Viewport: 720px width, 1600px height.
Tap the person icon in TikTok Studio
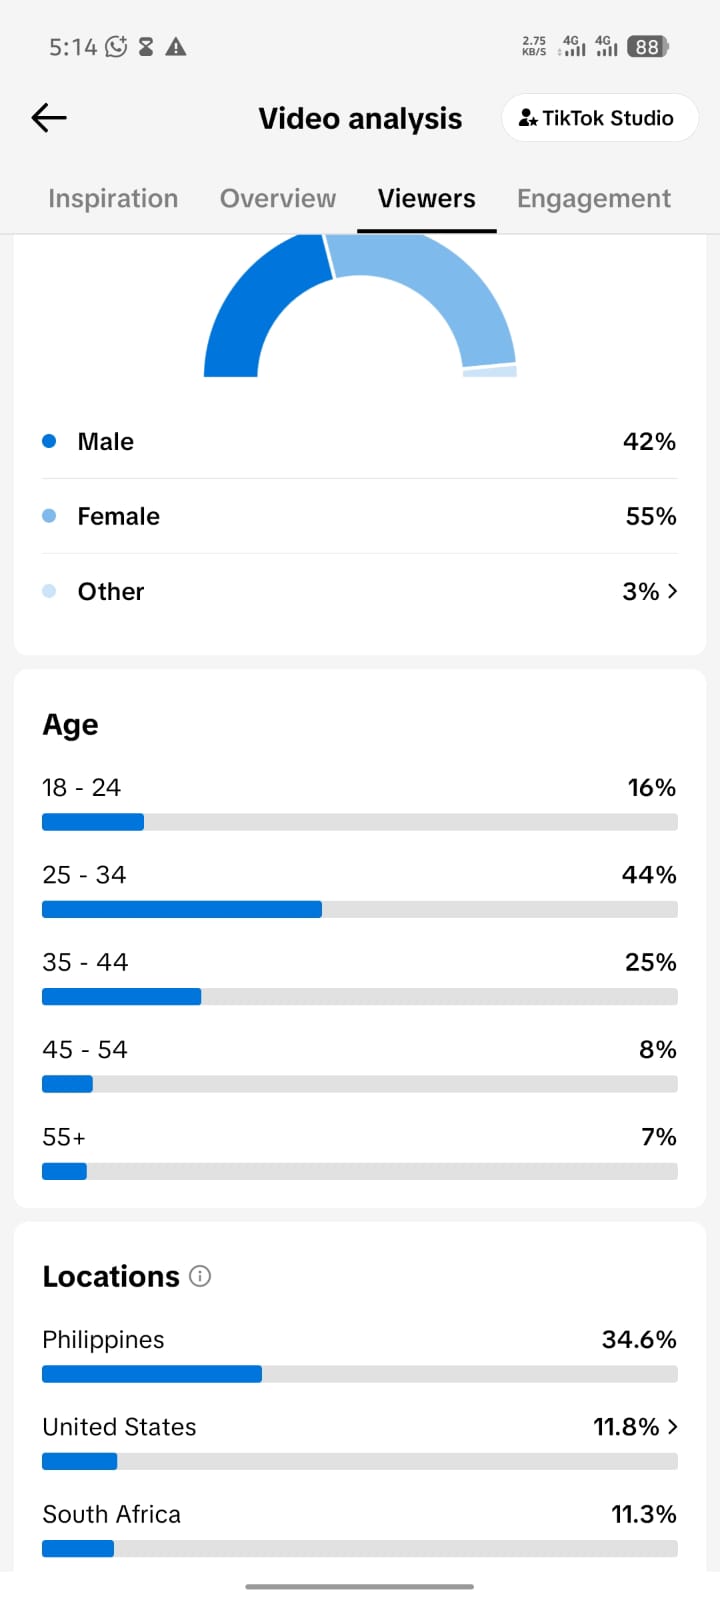[528, 118]
